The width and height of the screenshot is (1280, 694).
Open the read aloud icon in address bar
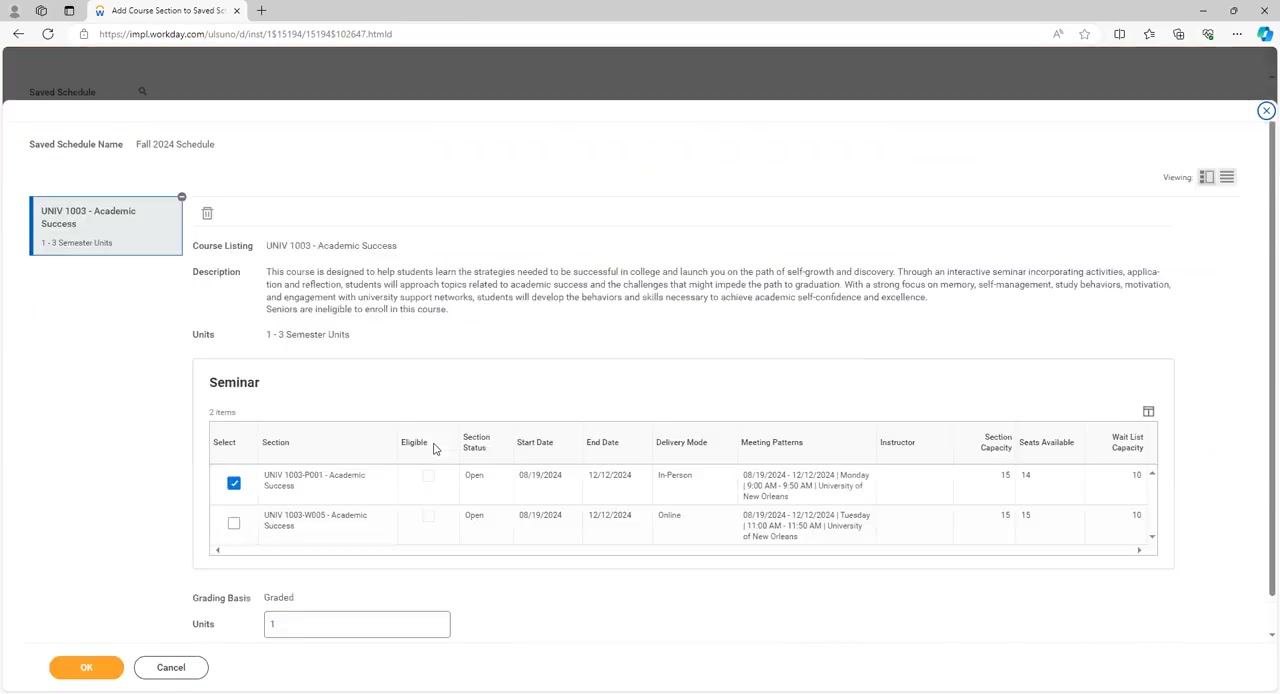(1058, 34)
